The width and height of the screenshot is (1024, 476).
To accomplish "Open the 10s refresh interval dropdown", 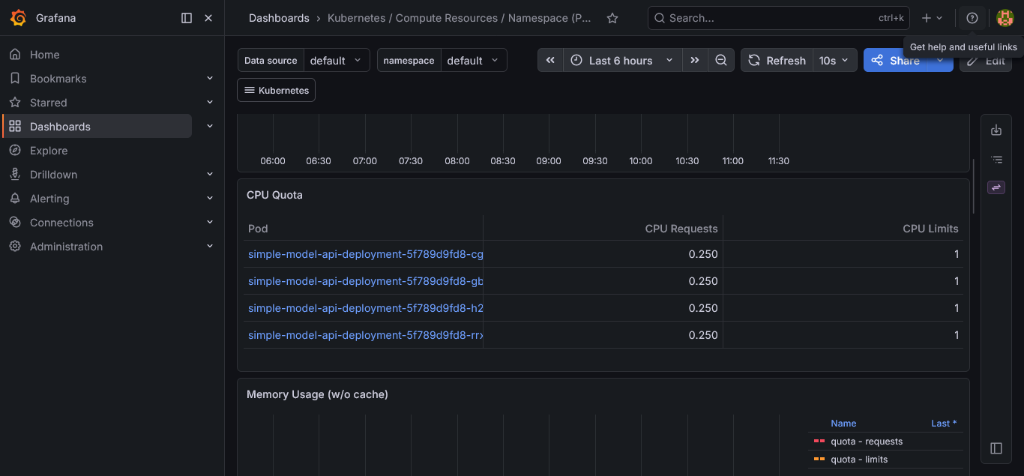I will (x=835, y=61).
